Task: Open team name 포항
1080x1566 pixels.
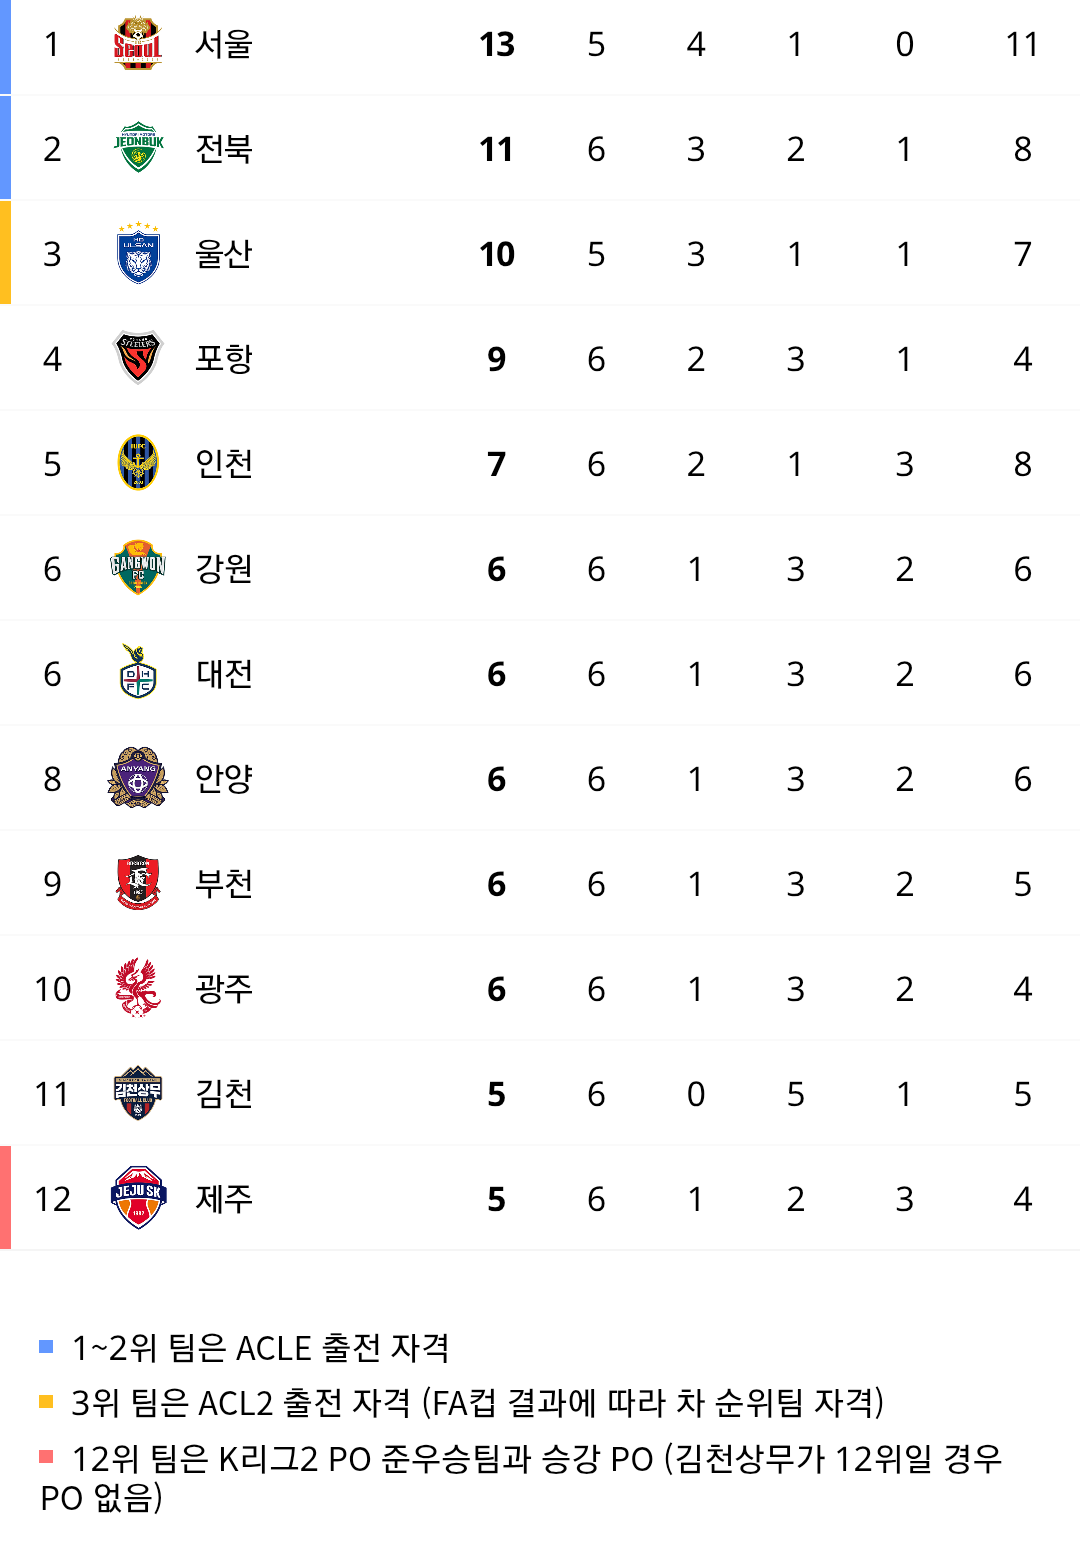Action: 224,359
